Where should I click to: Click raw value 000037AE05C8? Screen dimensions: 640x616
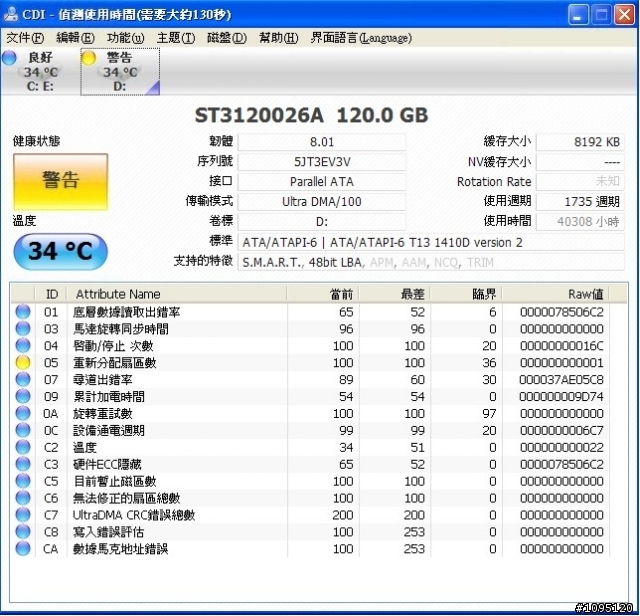pos(561,380)
